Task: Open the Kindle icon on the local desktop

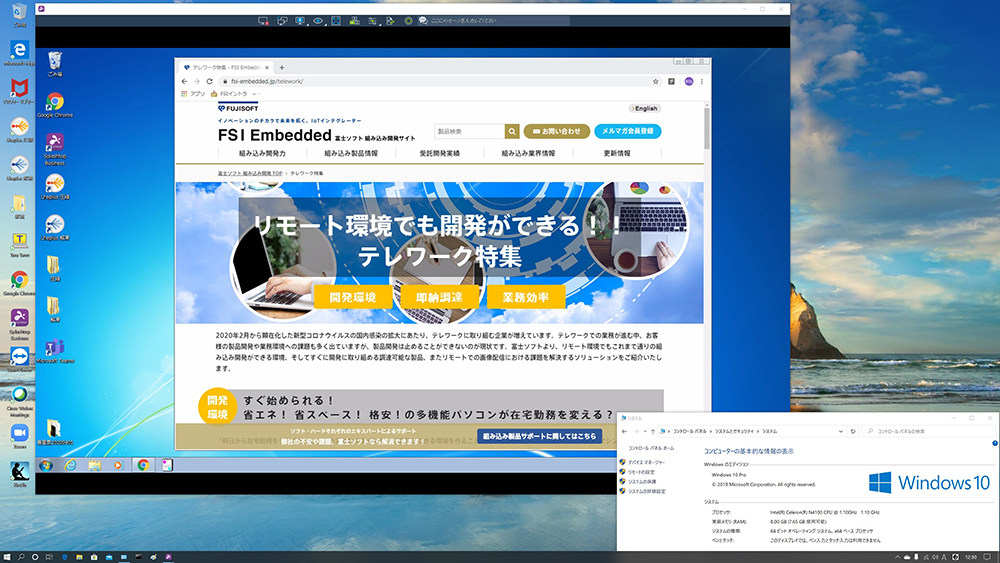Action: coord(19,474)
